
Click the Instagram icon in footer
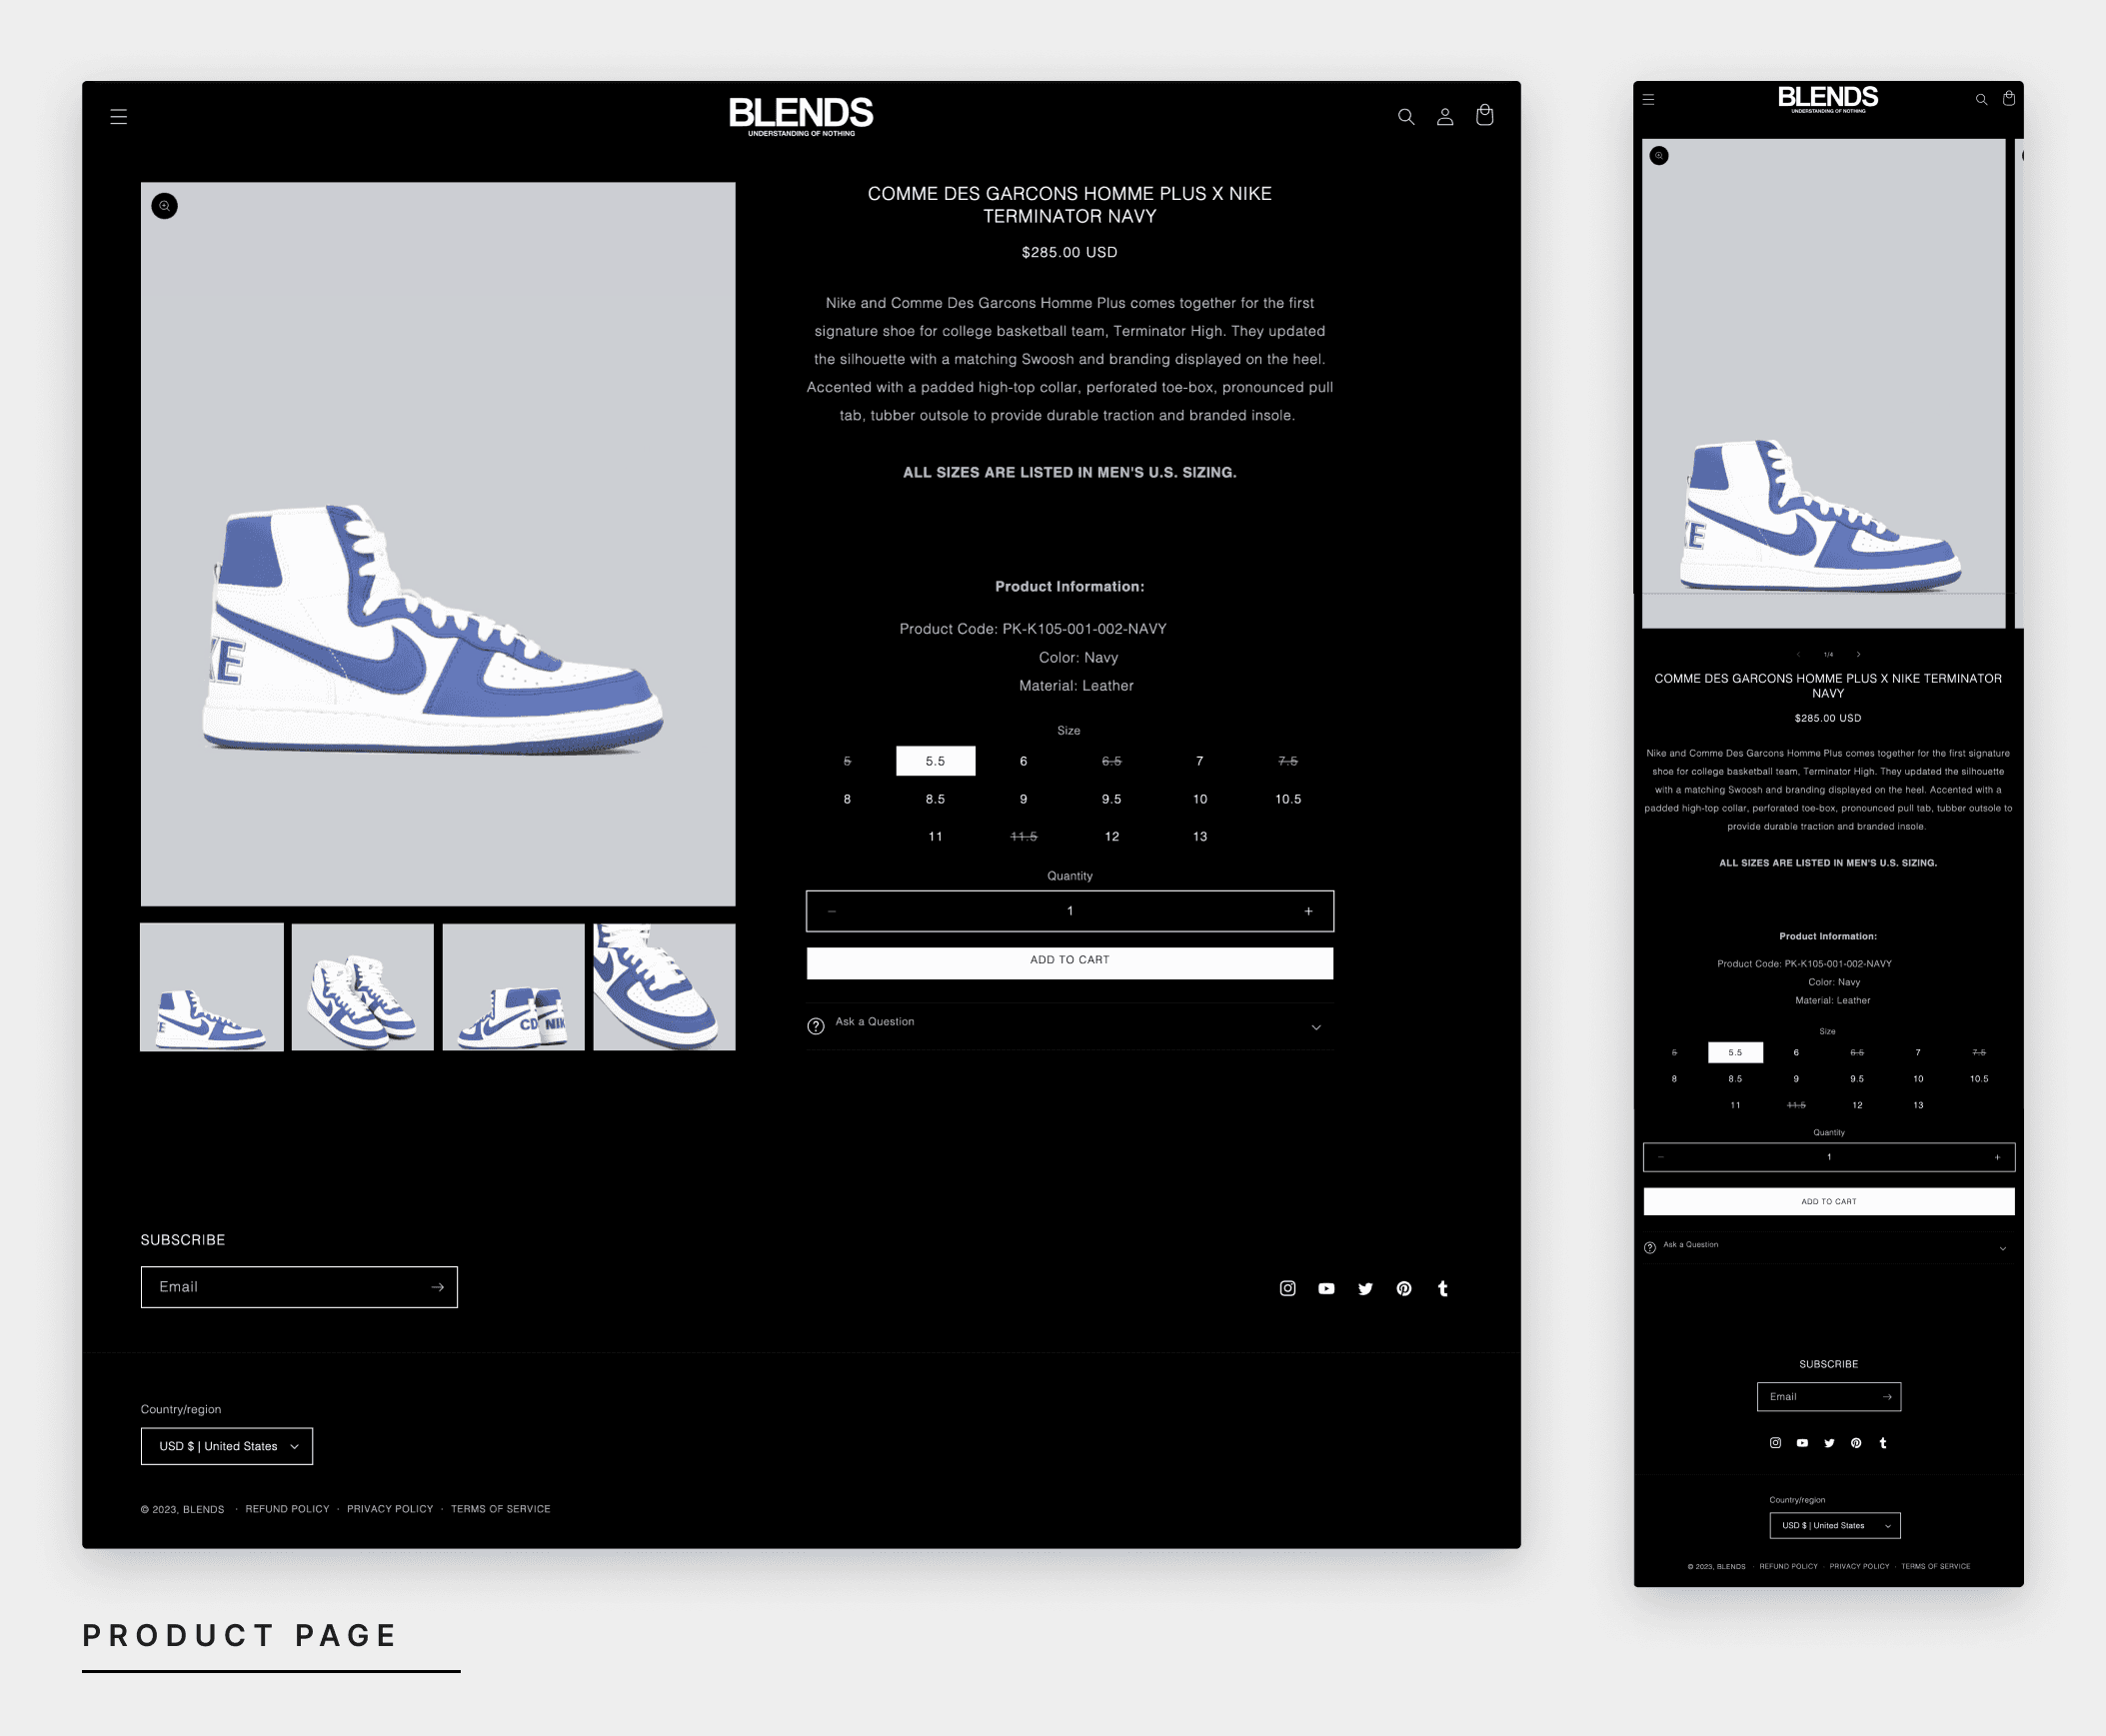[x=1289, y=1288]
